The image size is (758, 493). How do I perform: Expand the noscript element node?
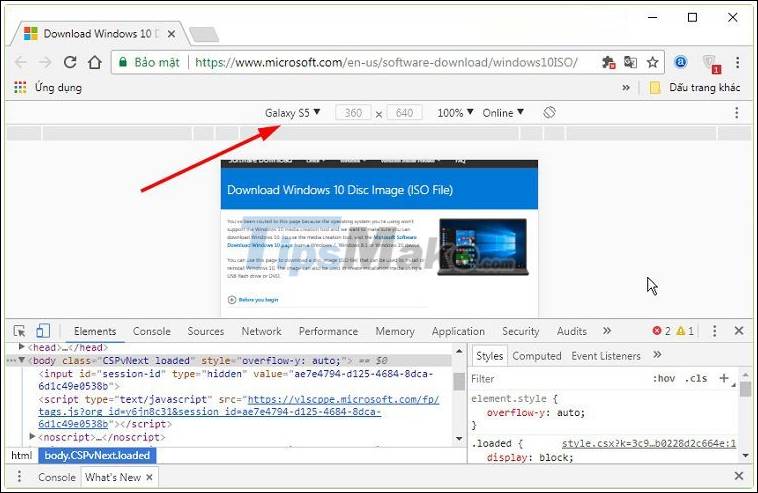(32, 436)
